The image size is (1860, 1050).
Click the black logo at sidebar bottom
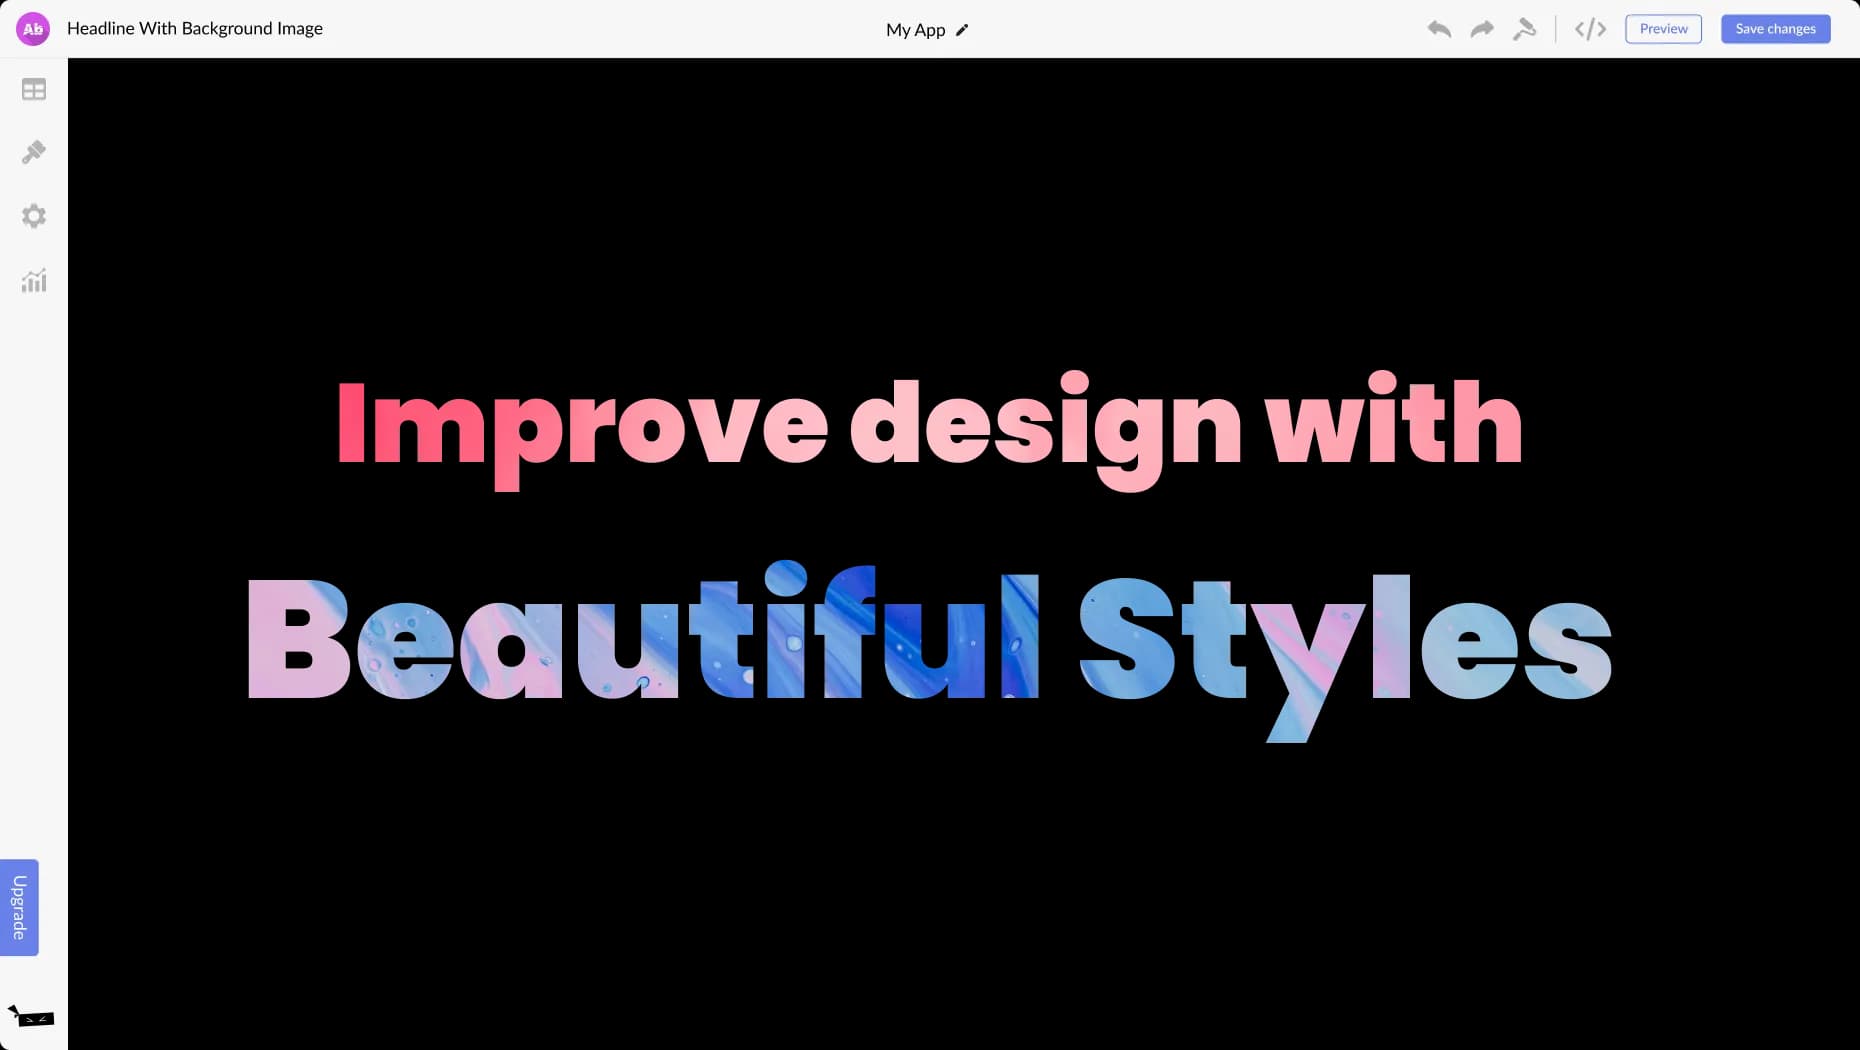click(x=31, y=1017)
